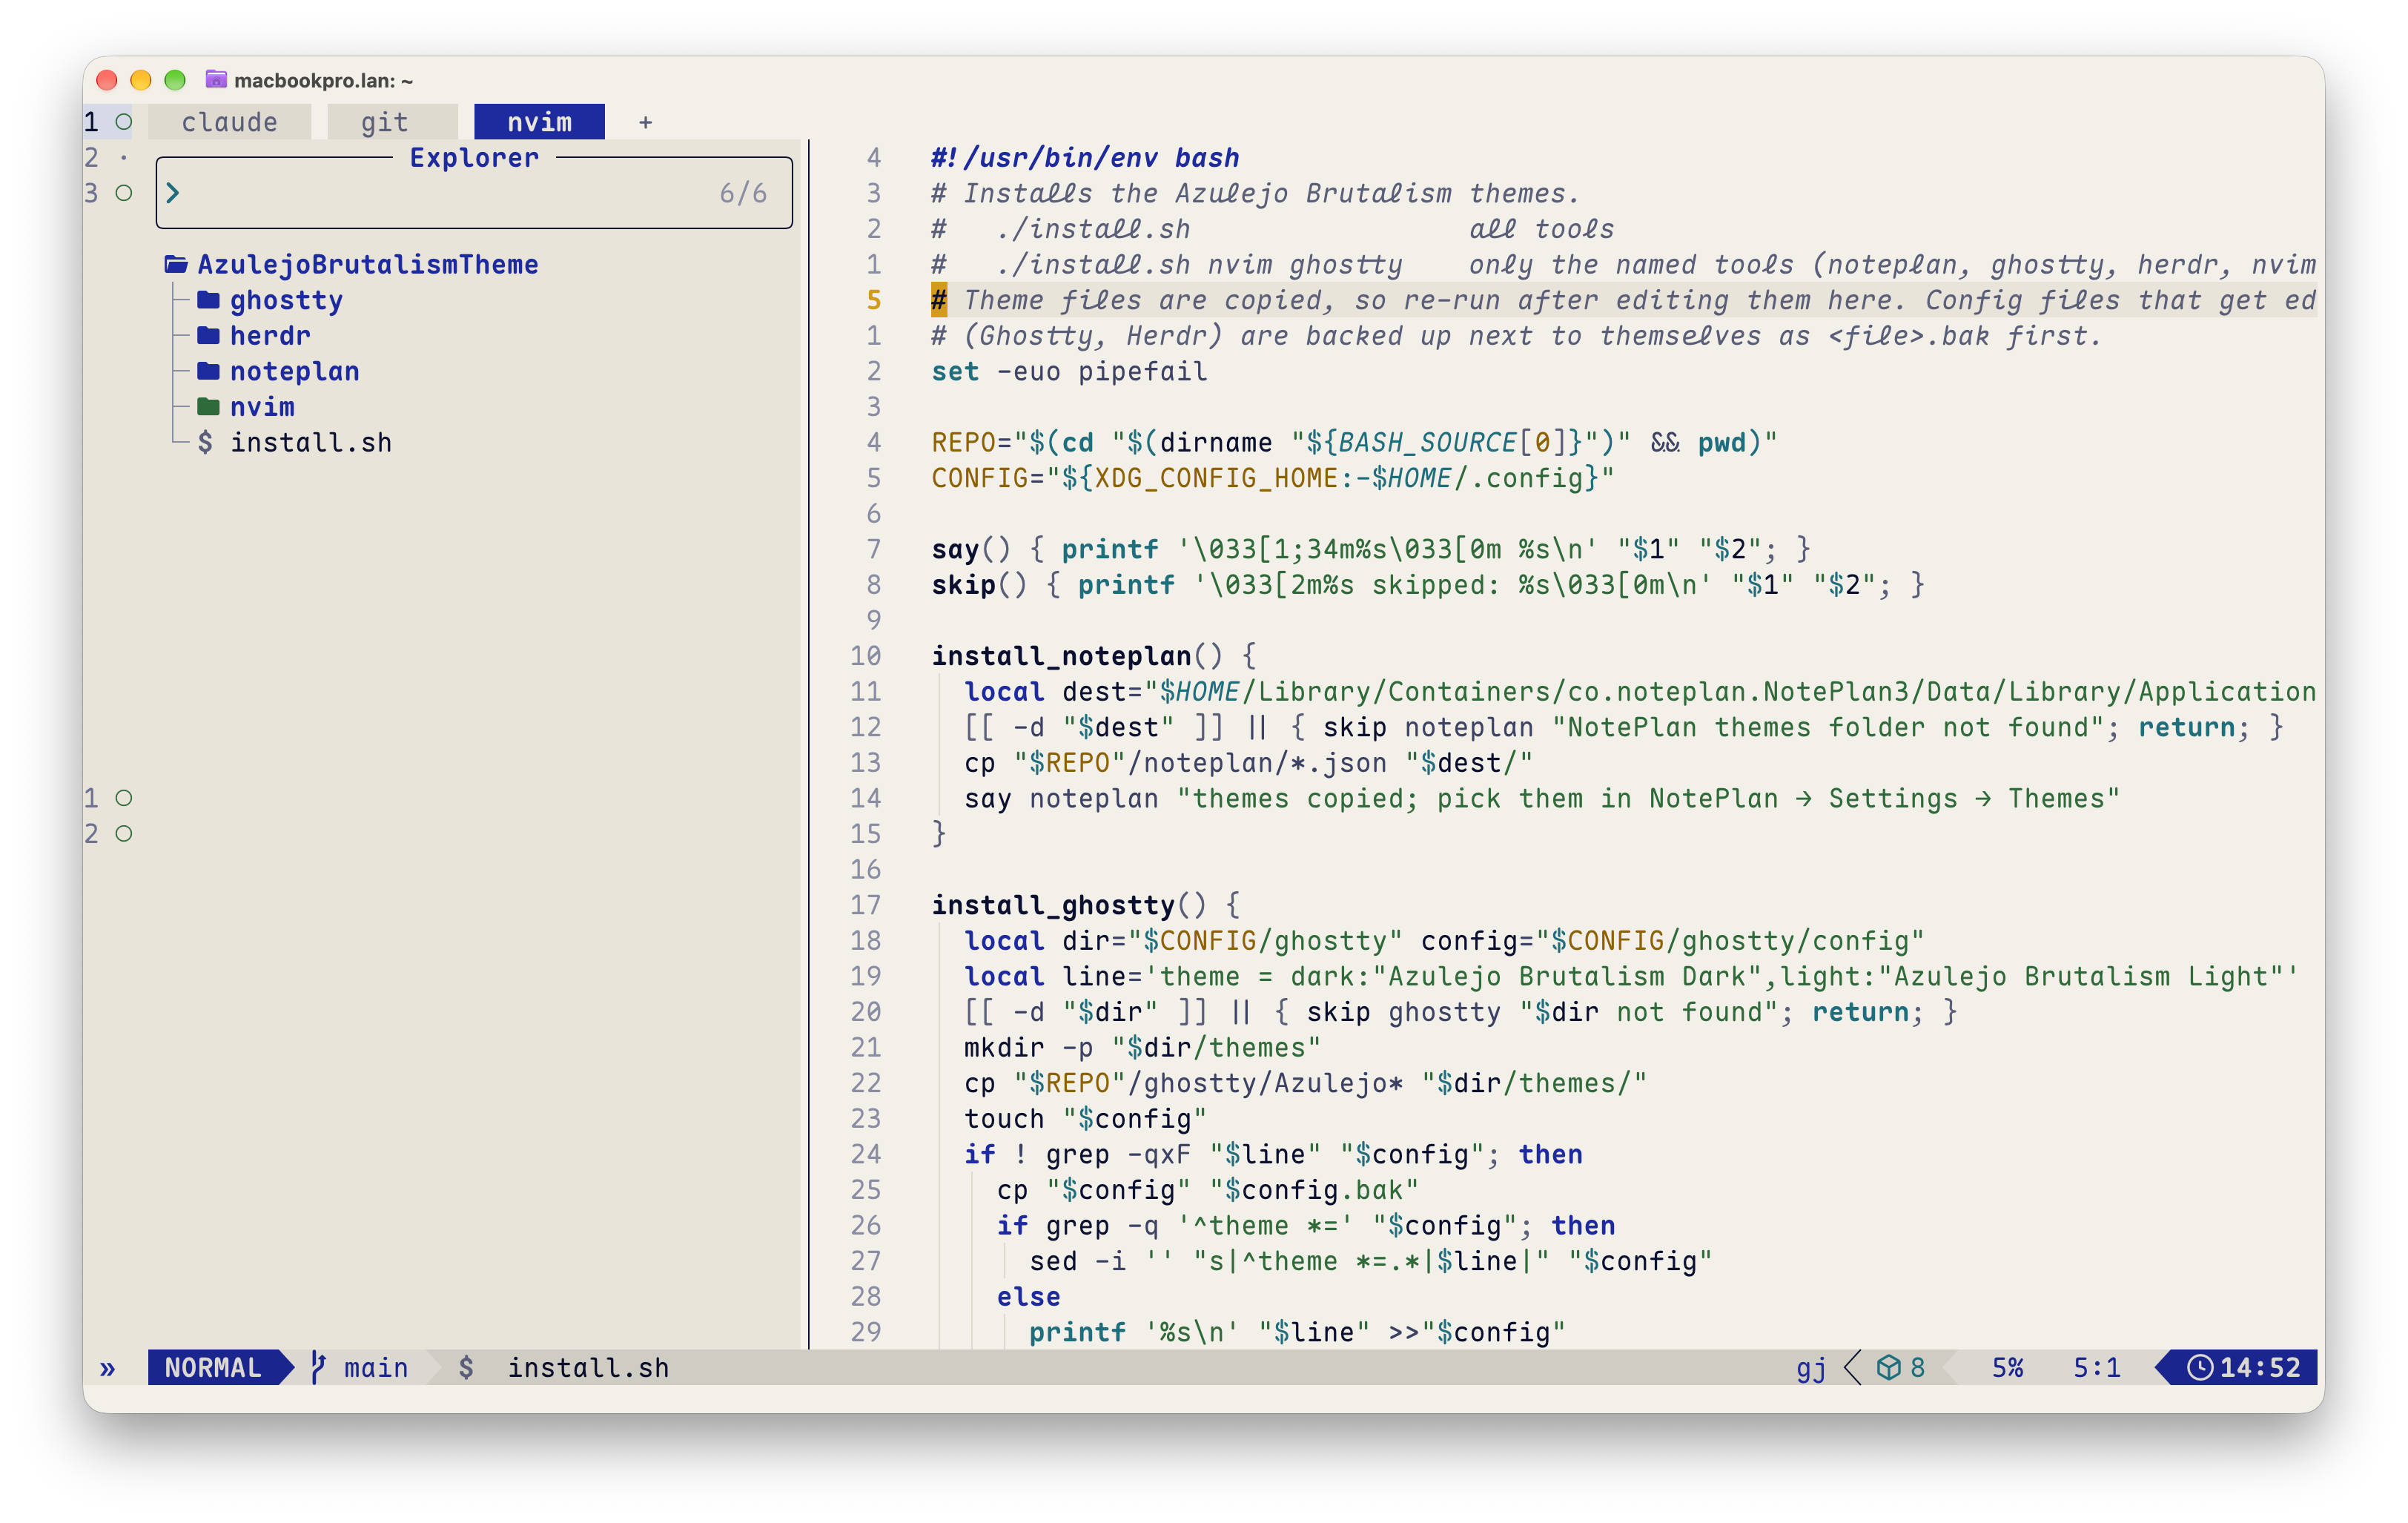2408x1523 pixels.
Task: Click the macbookpro.lan window title text
Action: point(323,80)
